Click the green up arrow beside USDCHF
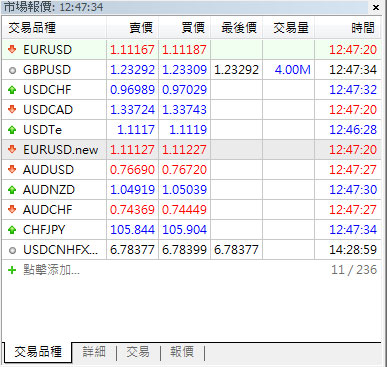 tap(12, 90)
